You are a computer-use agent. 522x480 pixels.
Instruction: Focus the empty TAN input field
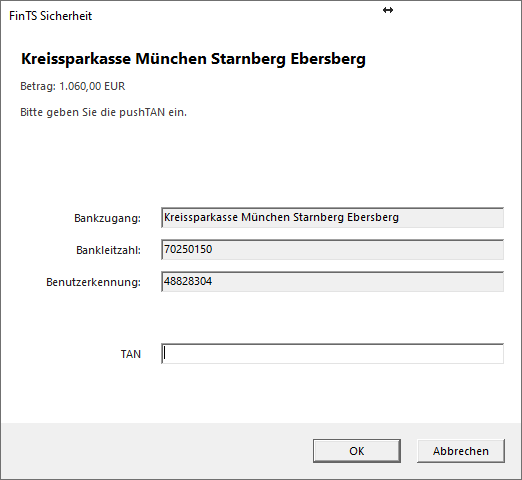tap(332, 354)
